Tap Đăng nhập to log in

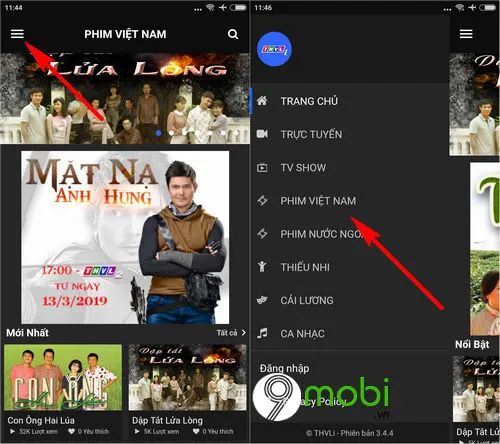(x=284, y=368)
